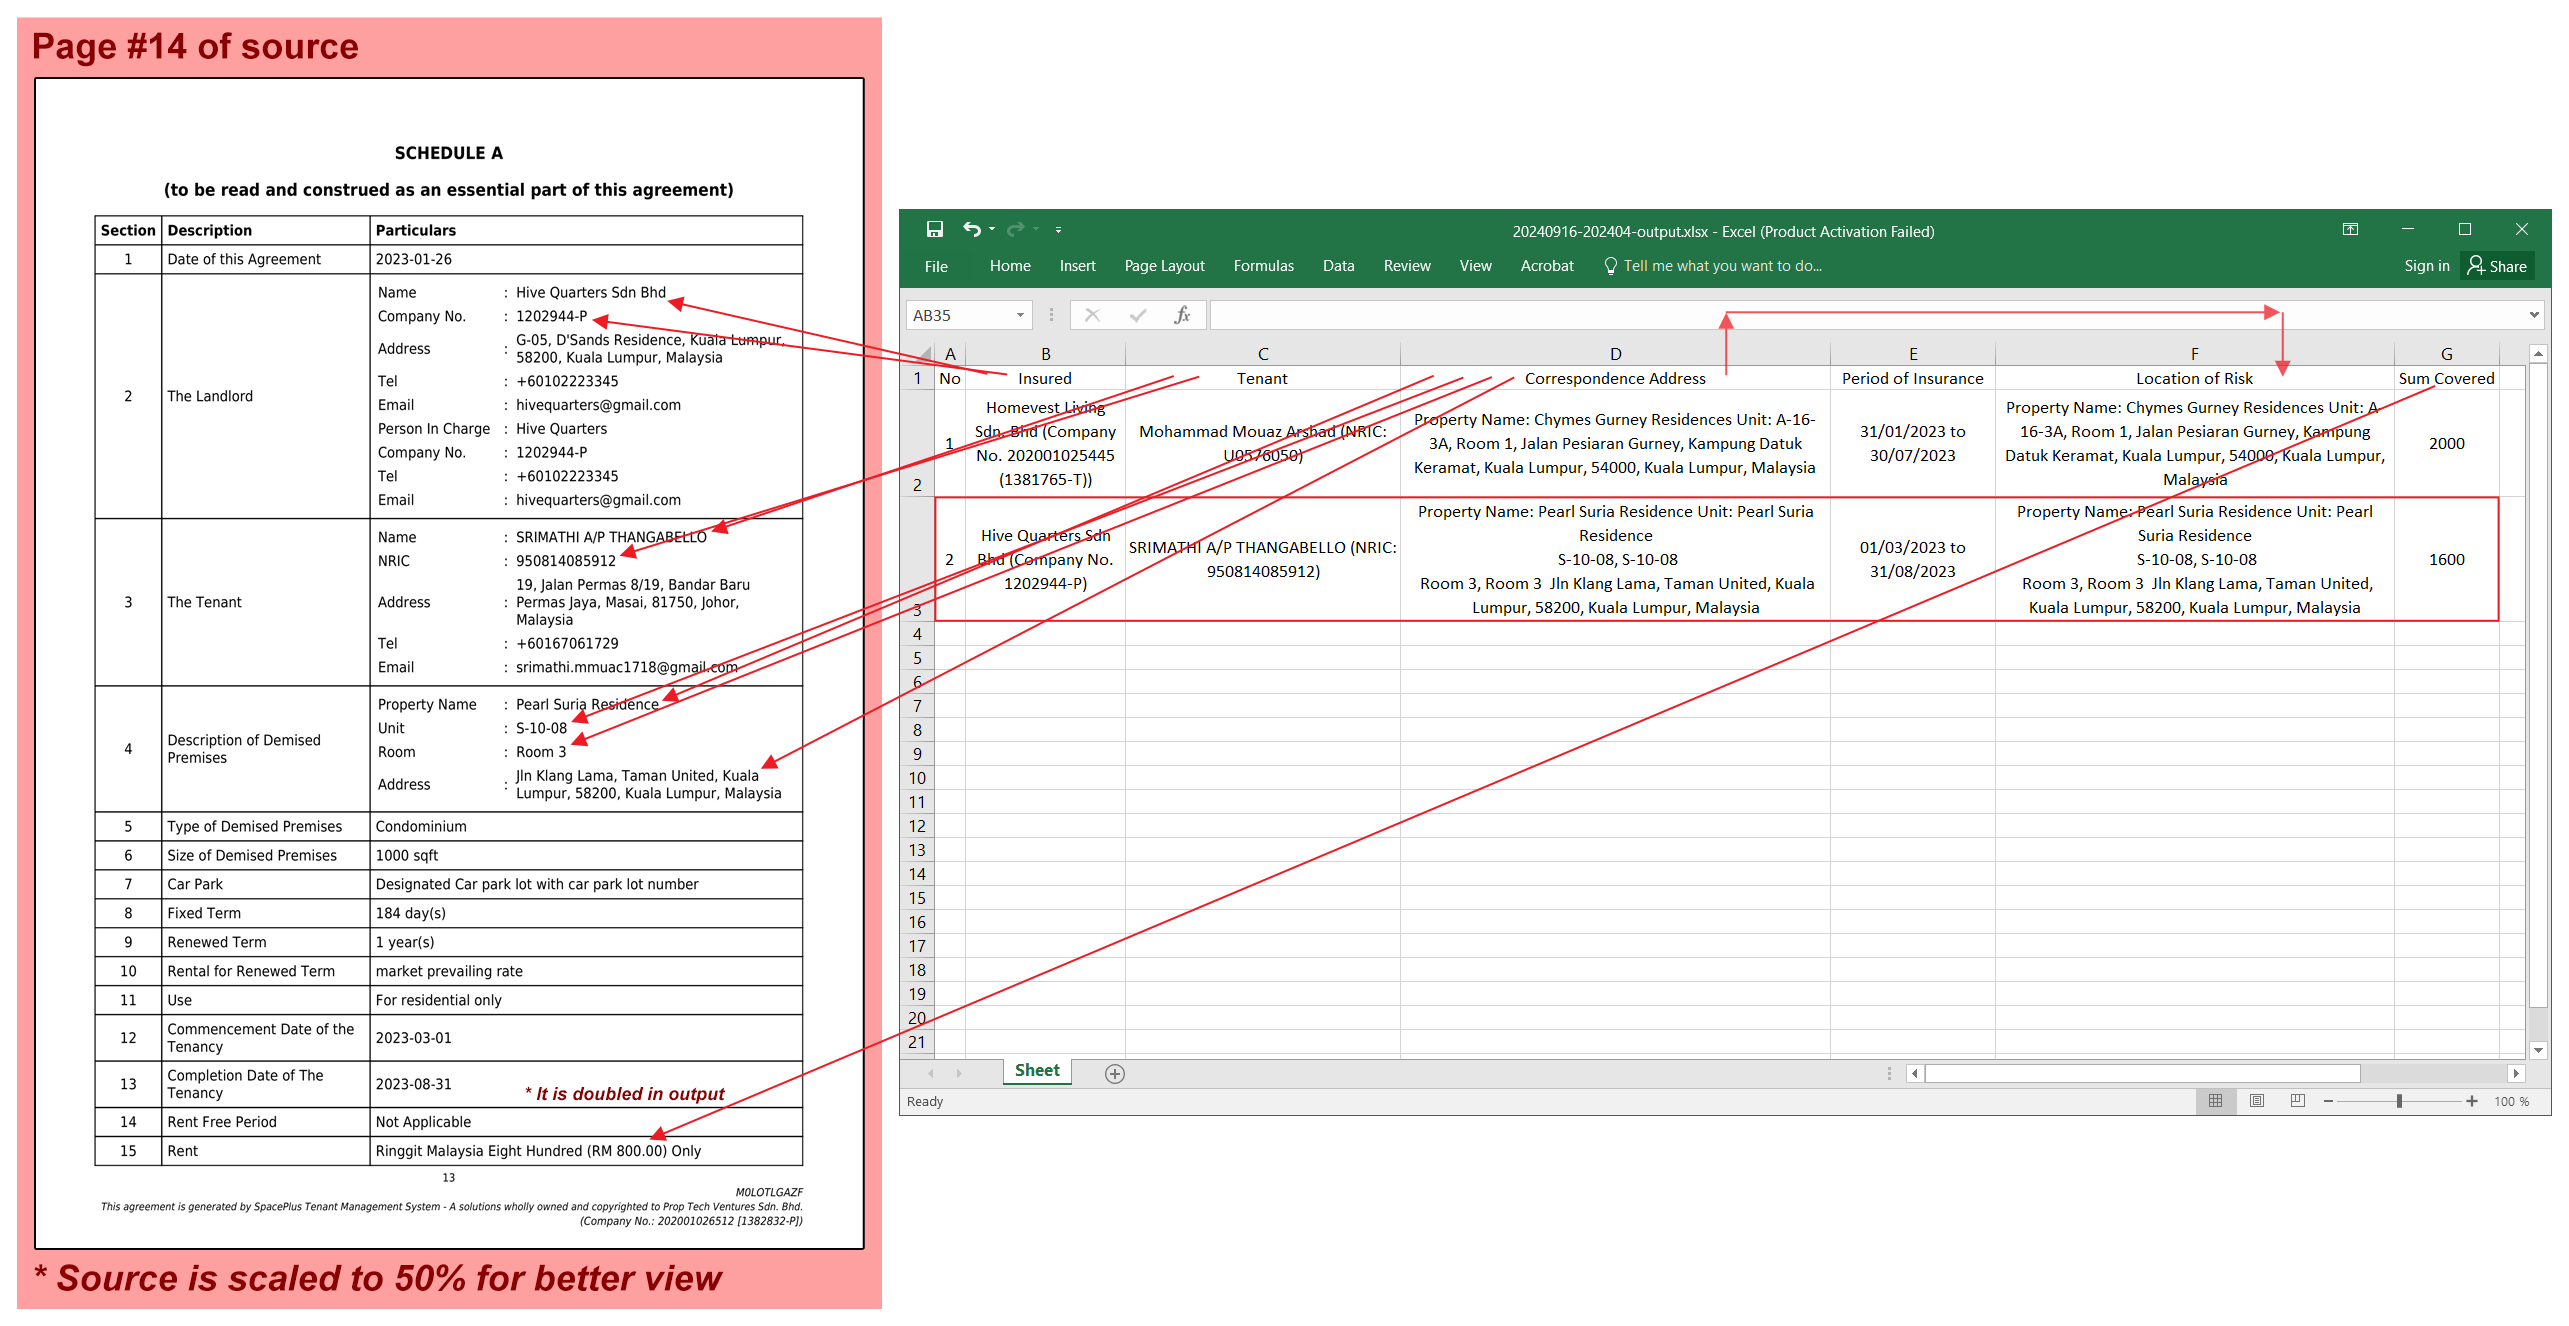Image resolution: width=2569 pixels, height=1326 pixels.
Task: Switch to the Insert ribbon tab
Action: pyautogui.click(x=1077, y=266)
